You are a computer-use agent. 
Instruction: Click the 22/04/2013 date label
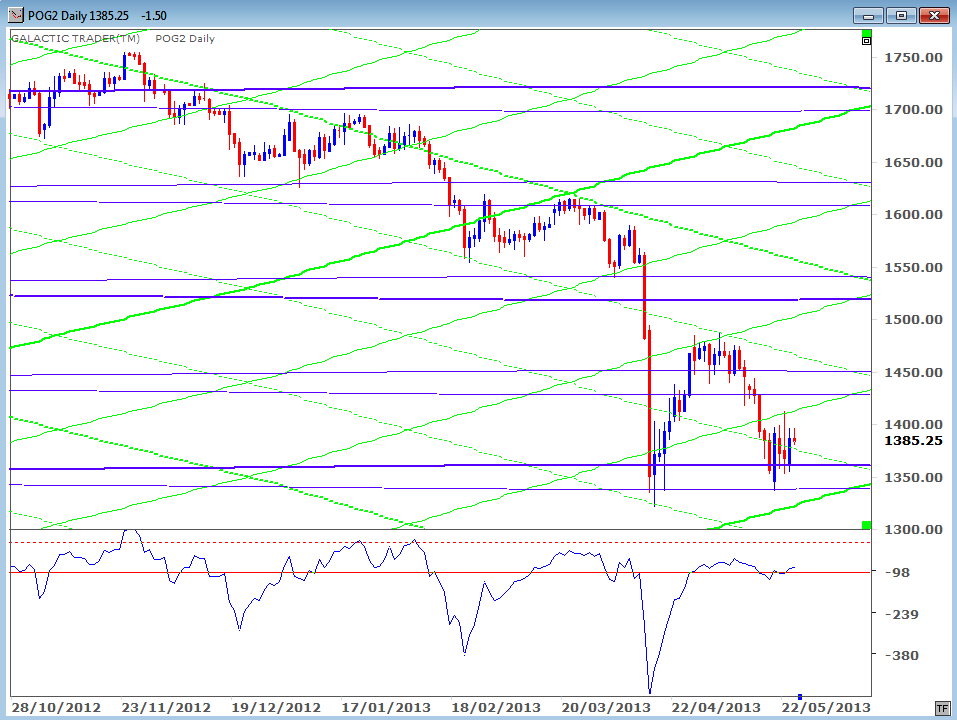716,708
